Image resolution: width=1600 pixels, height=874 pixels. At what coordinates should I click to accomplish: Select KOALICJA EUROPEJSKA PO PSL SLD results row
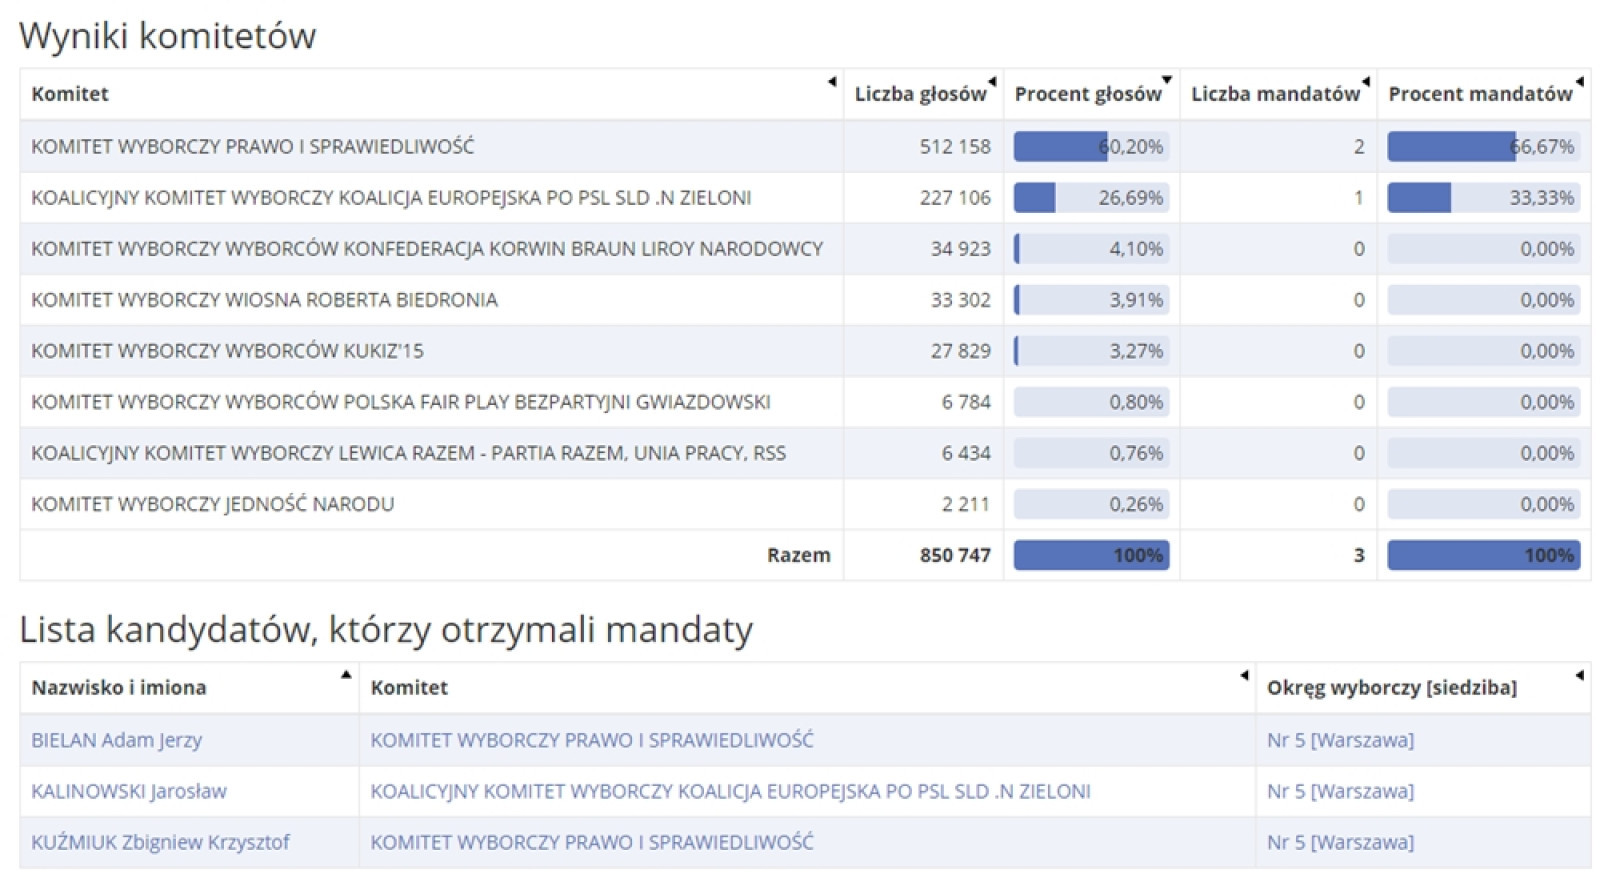click(805, 197)
